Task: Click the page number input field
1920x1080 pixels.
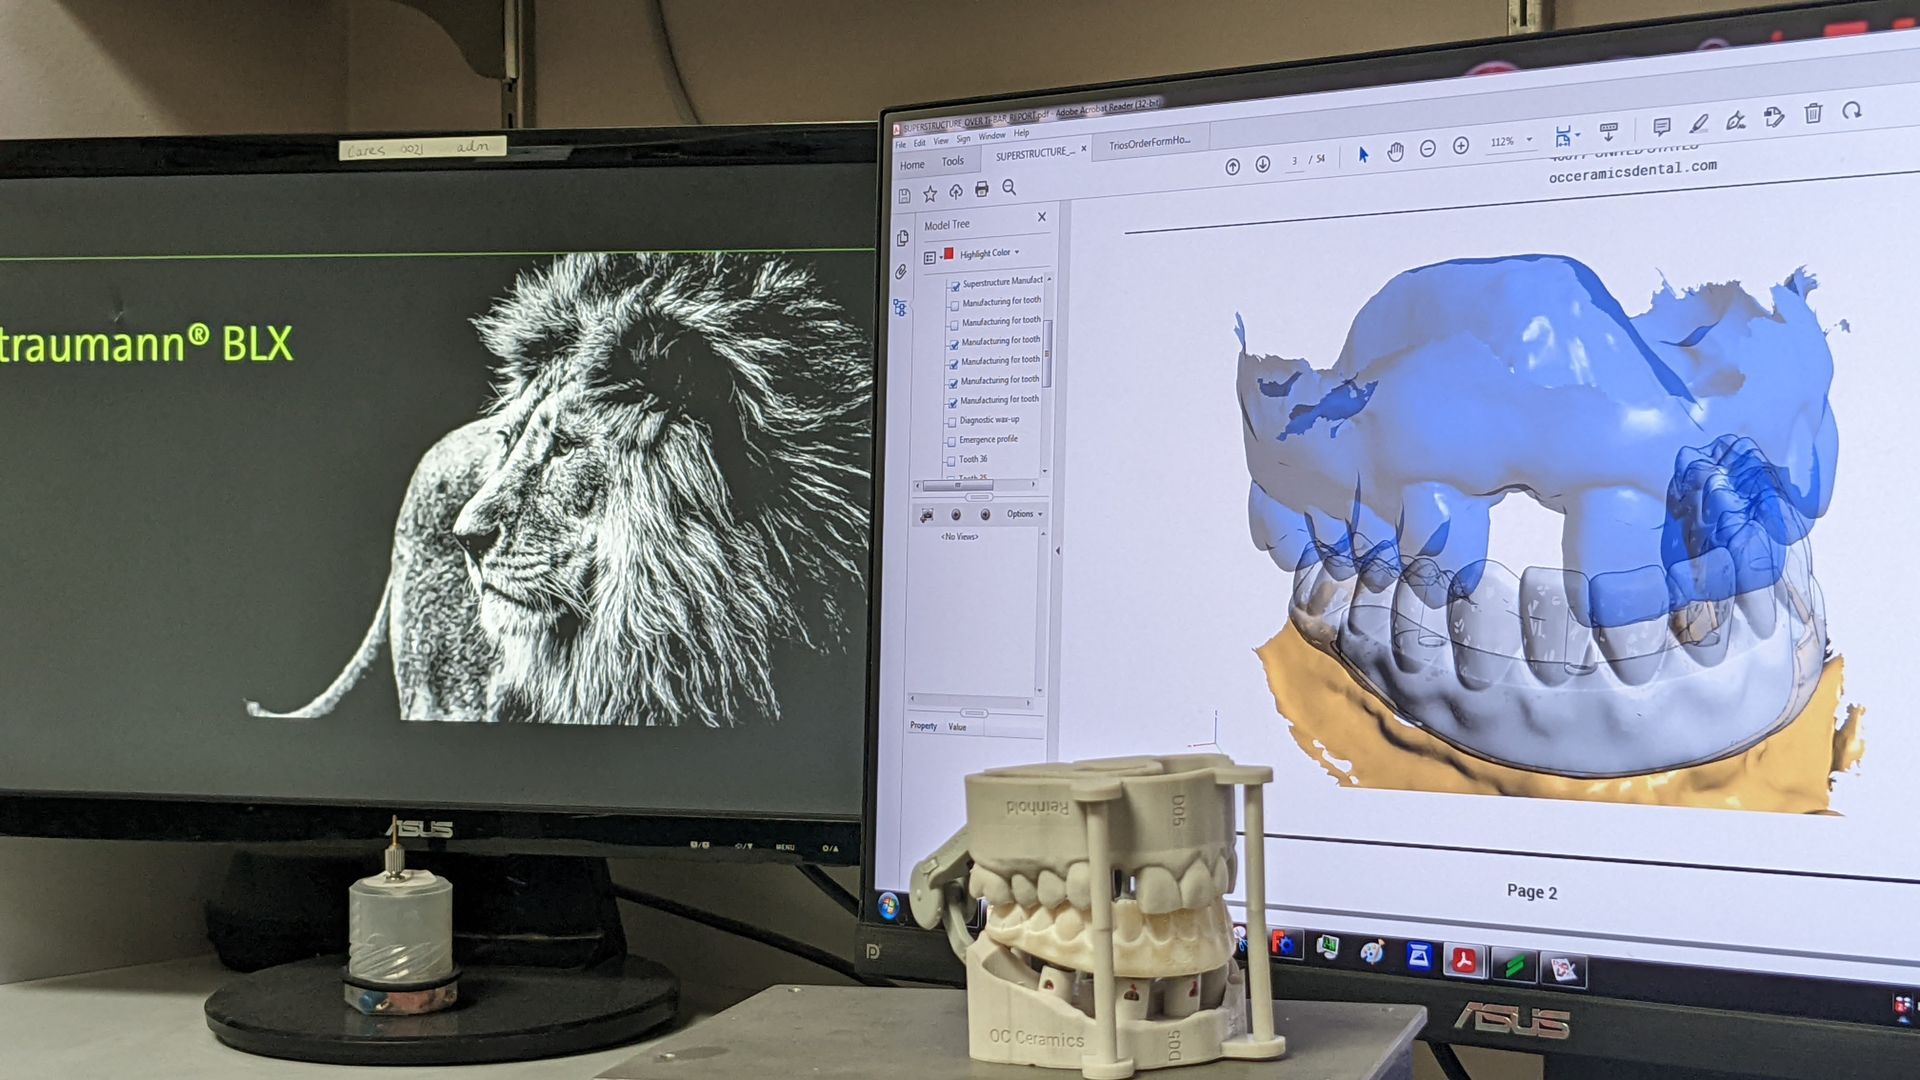Action: coord(1294,161)
